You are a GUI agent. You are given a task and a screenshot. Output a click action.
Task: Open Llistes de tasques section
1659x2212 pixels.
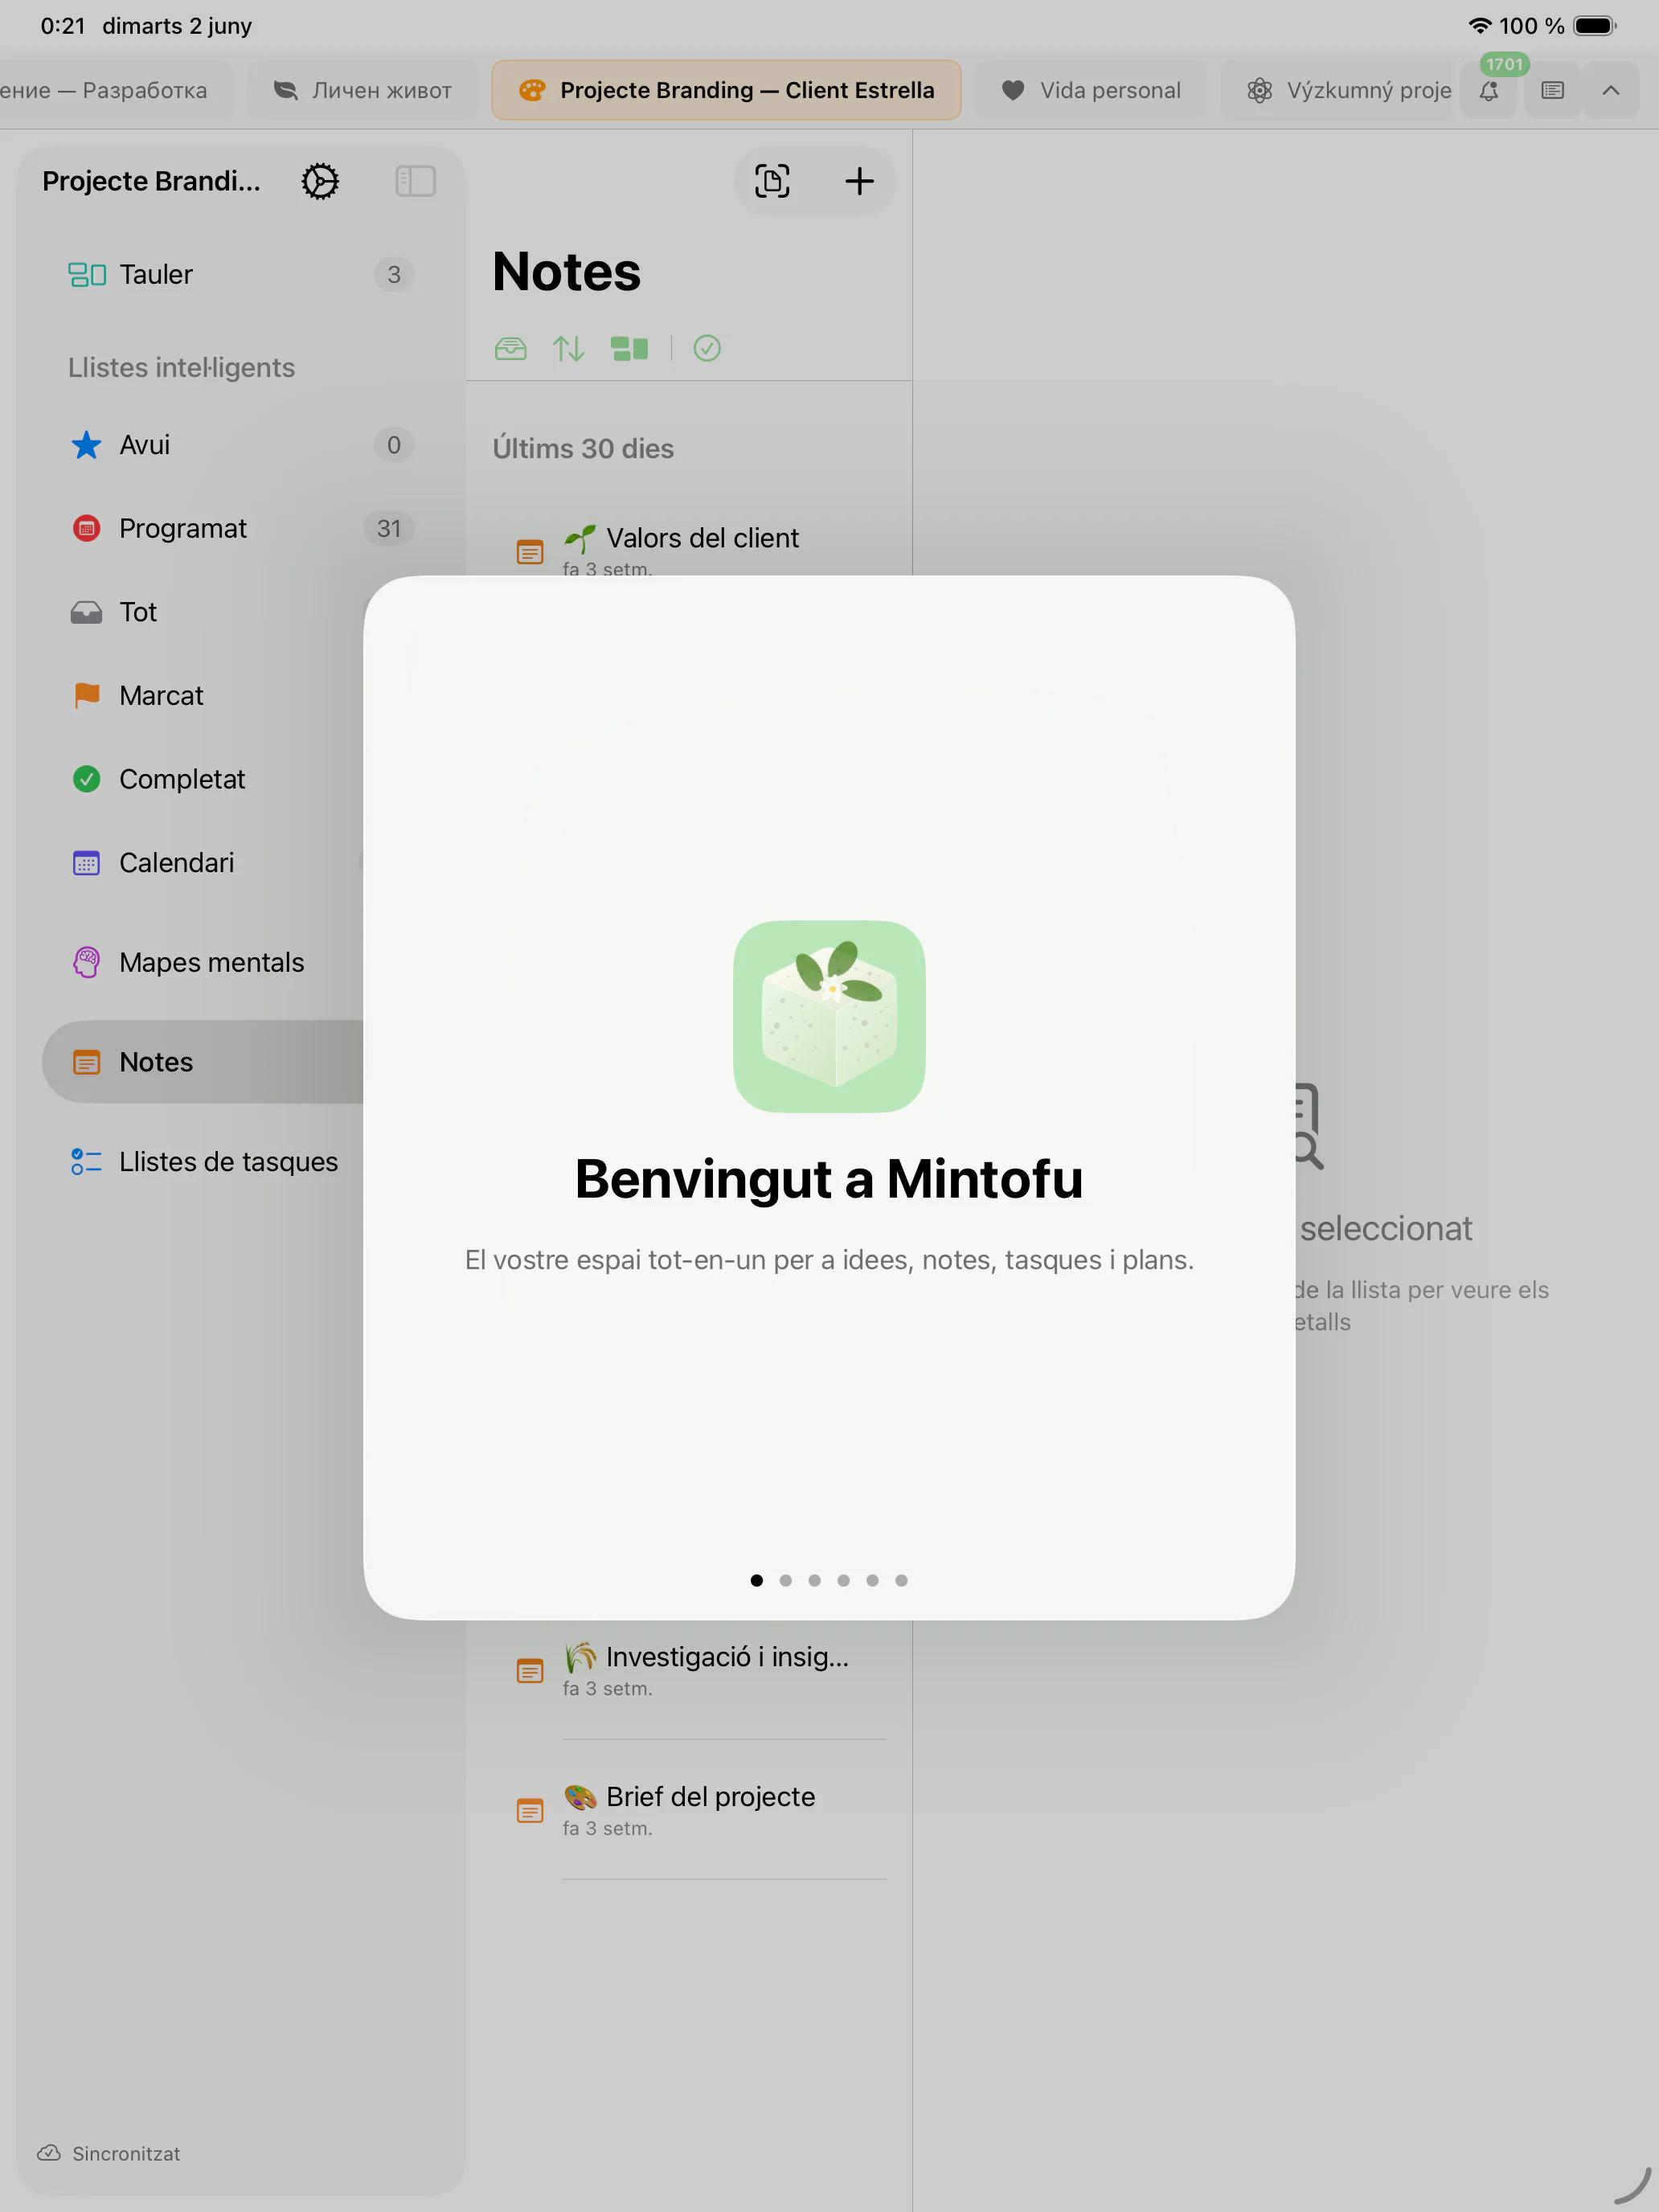(x=203, y=1161)
